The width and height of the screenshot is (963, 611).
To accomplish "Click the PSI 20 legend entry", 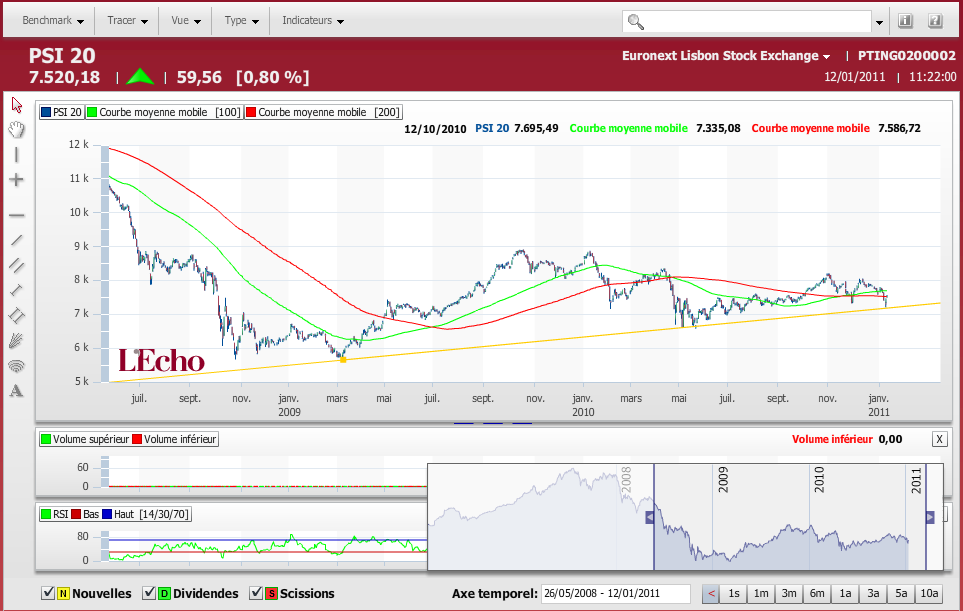I will coord(61,112).
